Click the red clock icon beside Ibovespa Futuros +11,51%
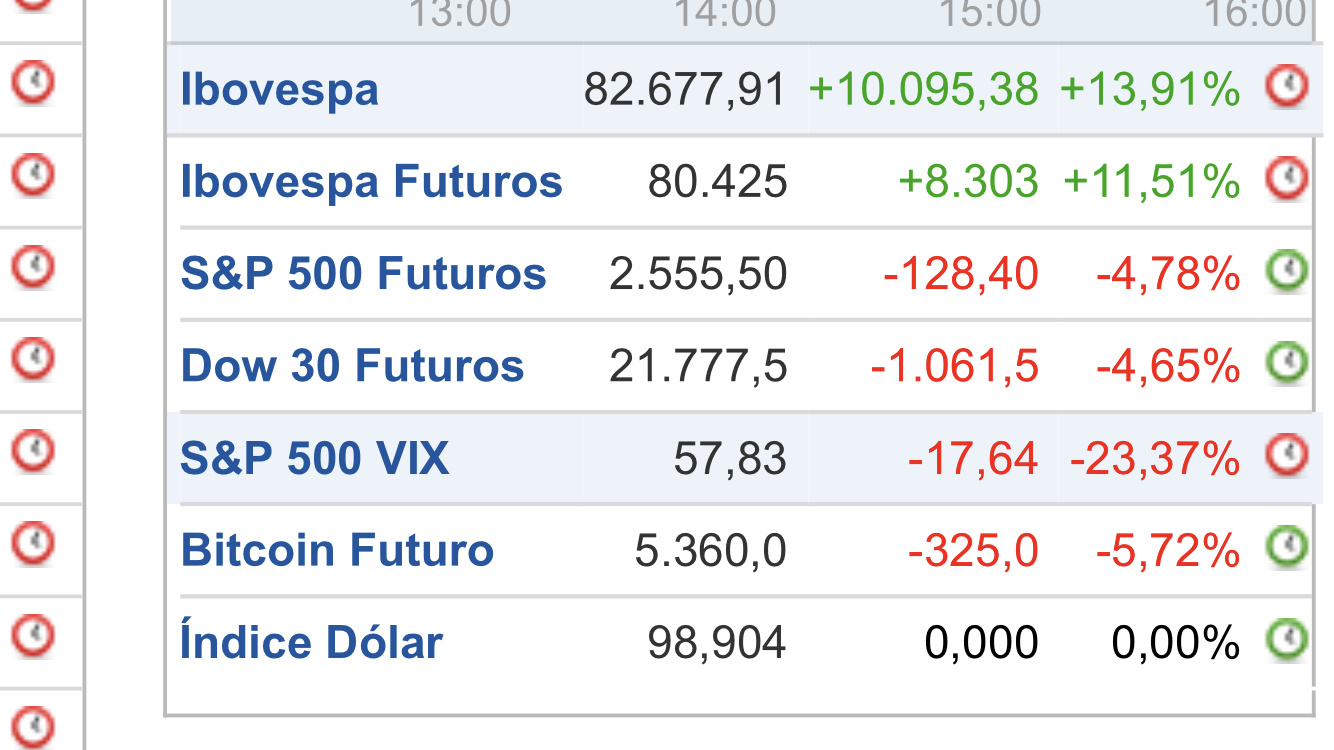The image size is (1334, 750). (1287, 179)
